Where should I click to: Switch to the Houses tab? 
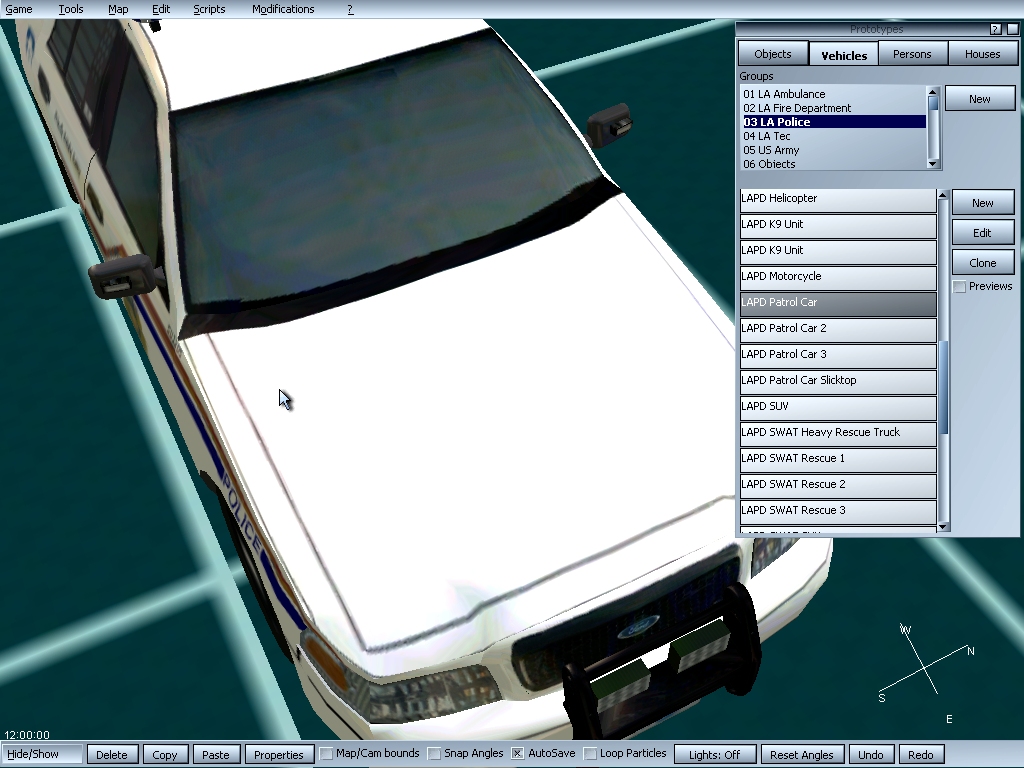(982, 54)
